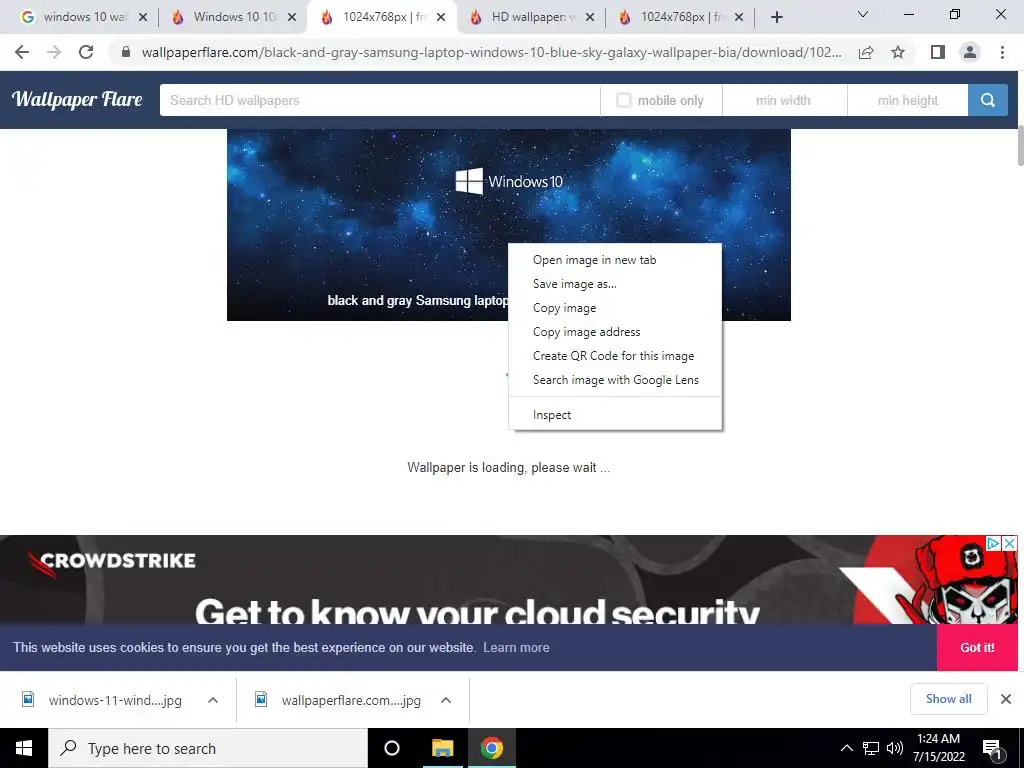The height and width of the screenshot is (768, 1024).
Task: Close the 'Windows 10 10' tab
Action: click(292, 17)
